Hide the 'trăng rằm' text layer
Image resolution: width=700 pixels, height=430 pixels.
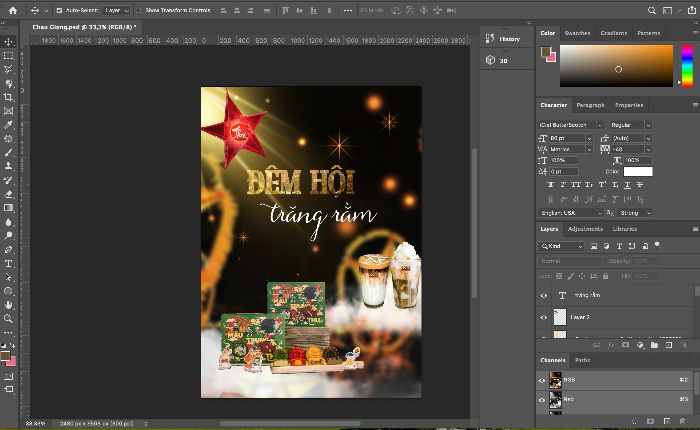click(543, 296)
